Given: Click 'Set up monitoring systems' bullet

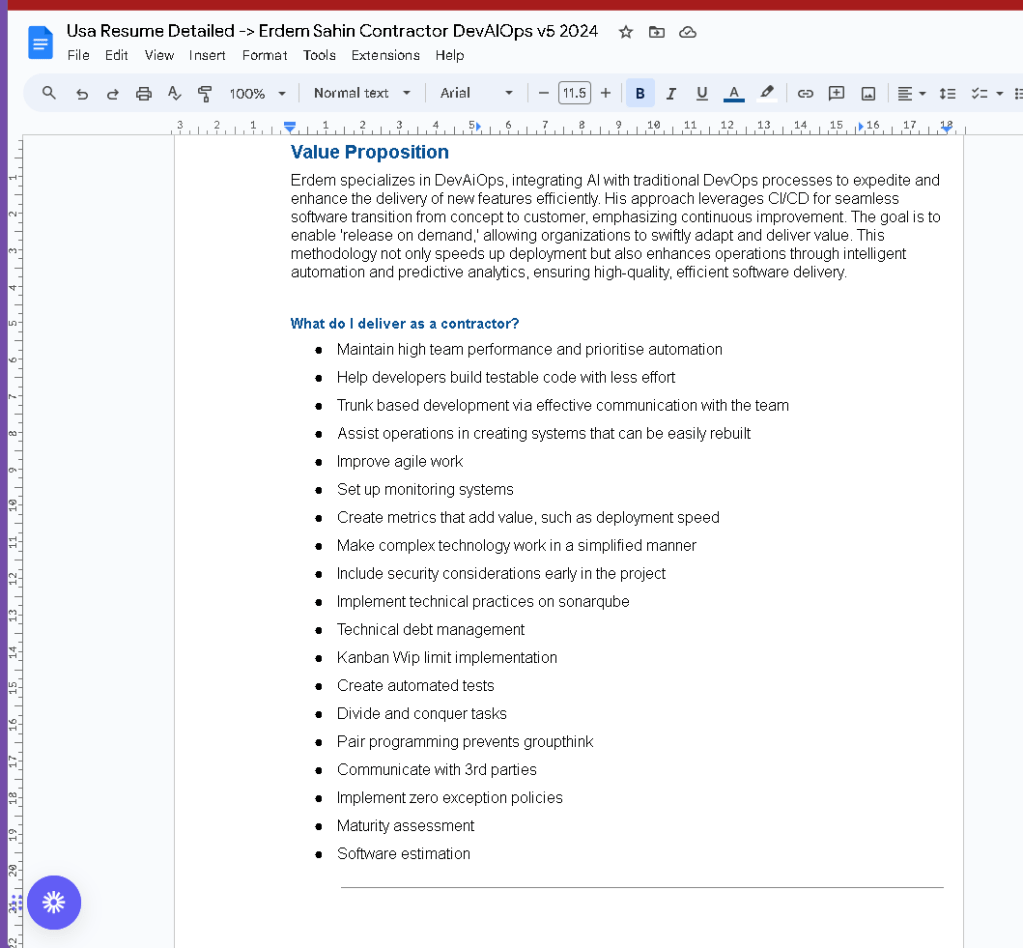Looking at the screenshot, I should click(425, 490).
